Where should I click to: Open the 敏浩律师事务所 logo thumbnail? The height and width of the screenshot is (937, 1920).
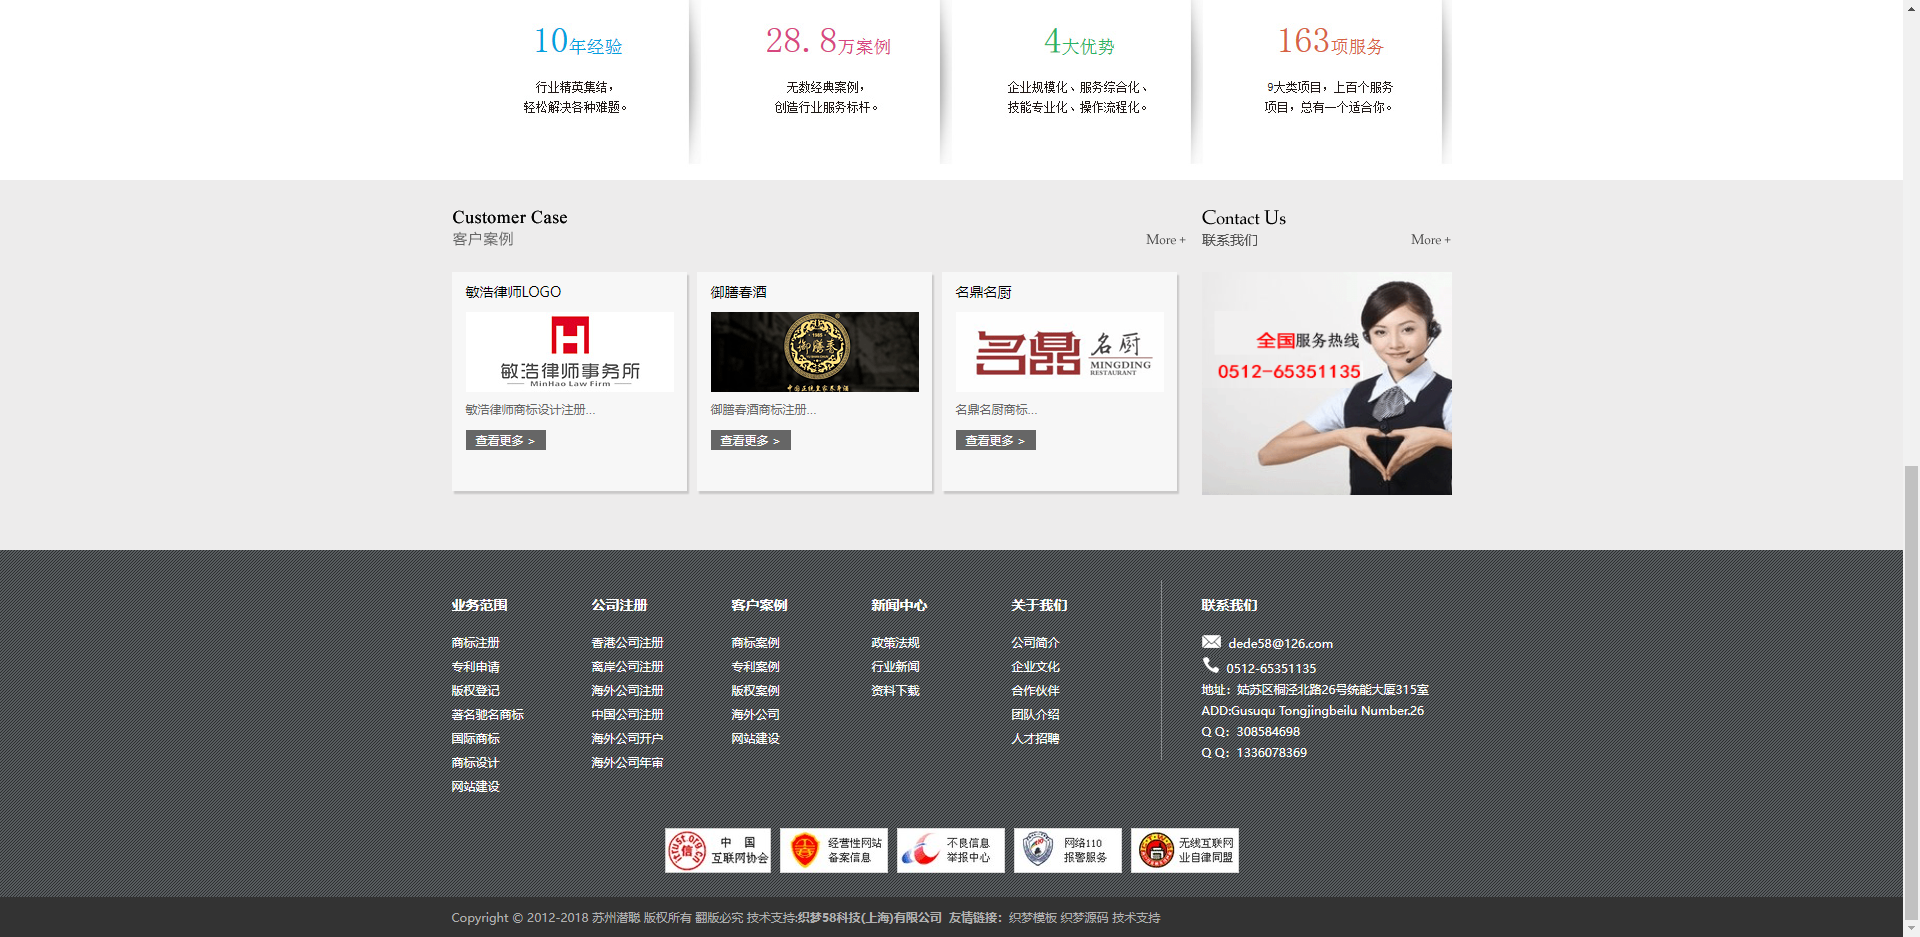[569, 352]
